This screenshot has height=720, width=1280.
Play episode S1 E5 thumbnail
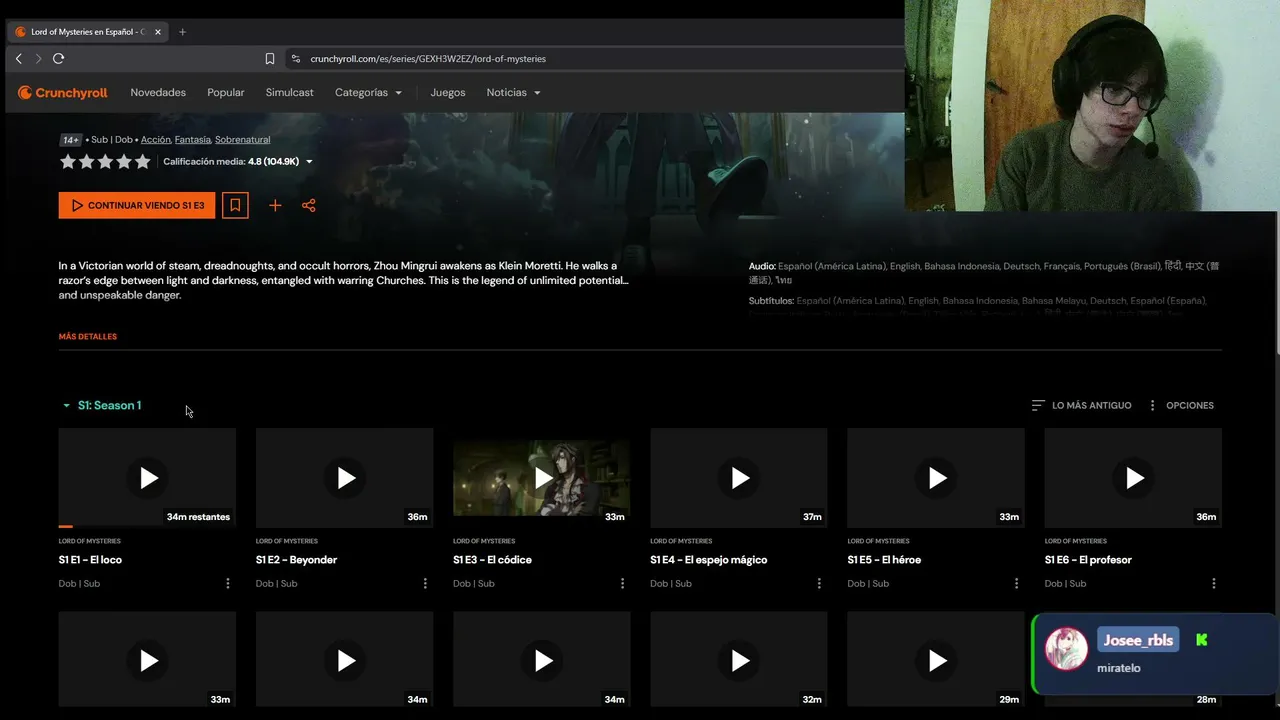coord(936,478)
